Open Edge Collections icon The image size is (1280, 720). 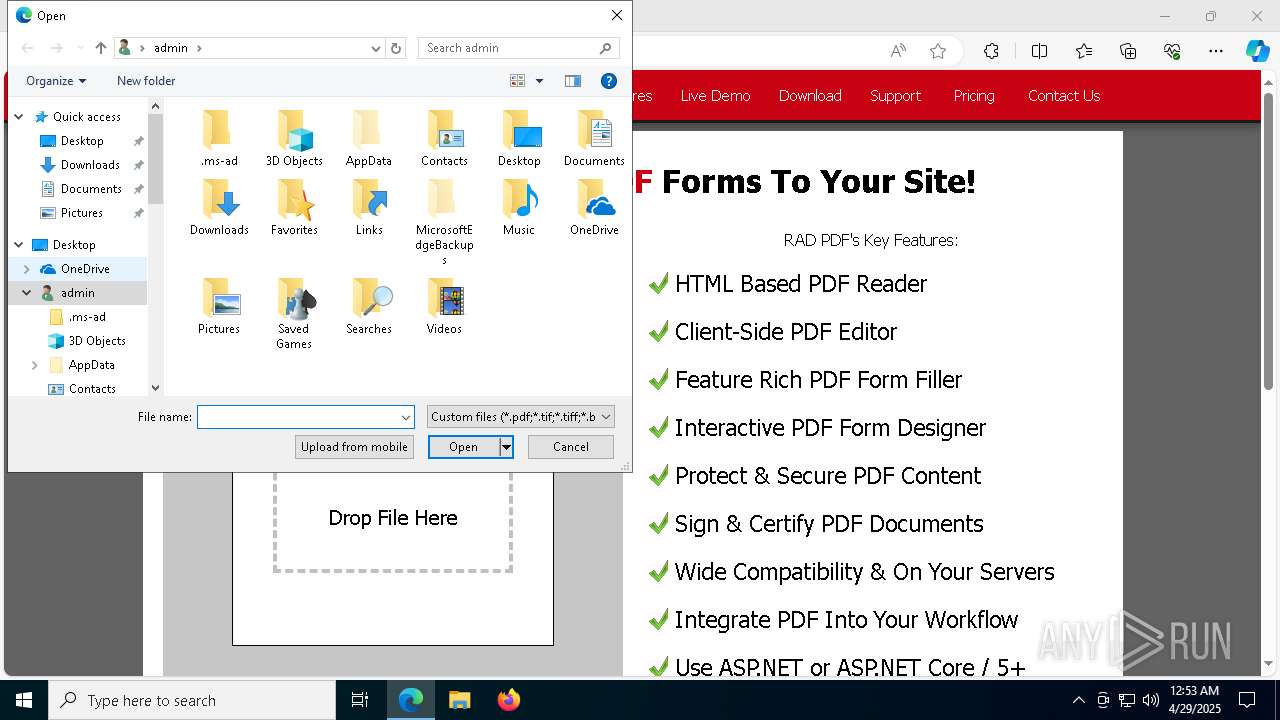point(1128,51)
